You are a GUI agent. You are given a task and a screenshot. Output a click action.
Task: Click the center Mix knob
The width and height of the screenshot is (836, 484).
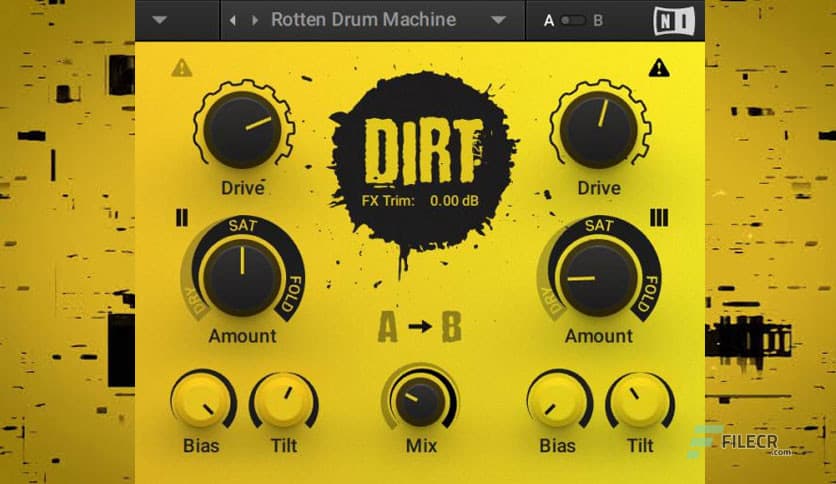(420, 401)
